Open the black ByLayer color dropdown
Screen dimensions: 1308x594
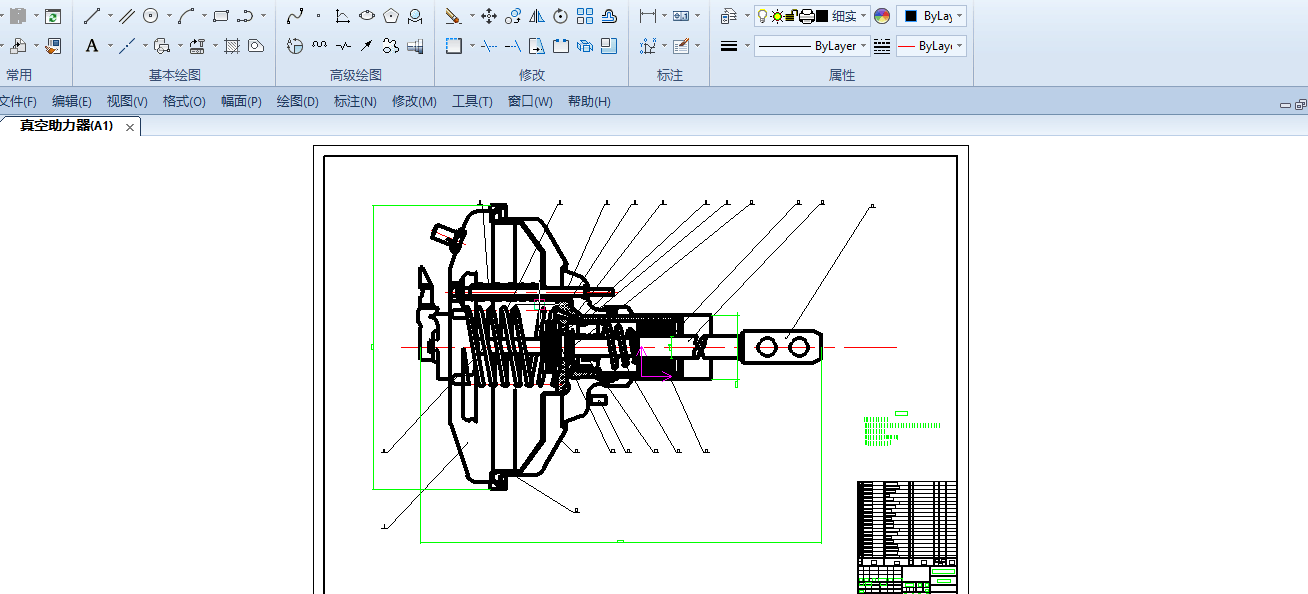click(932, 16)
